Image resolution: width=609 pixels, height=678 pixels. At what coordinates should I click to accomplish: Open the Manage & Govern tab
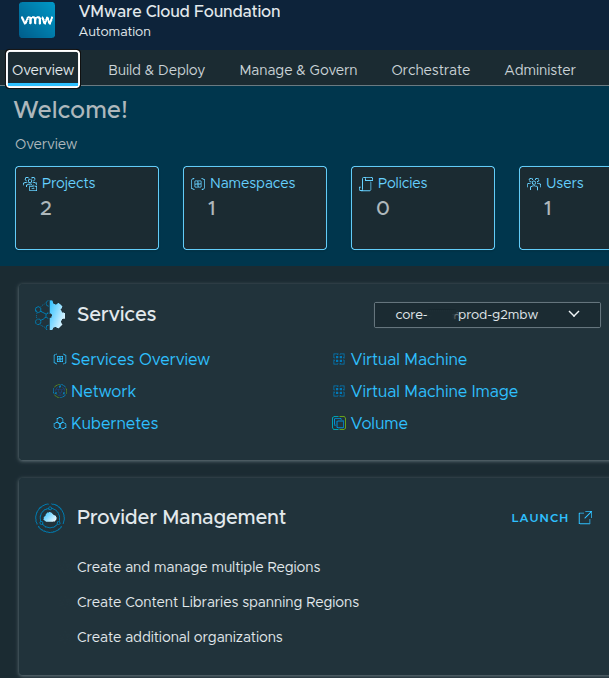click(x=298, y=70)
